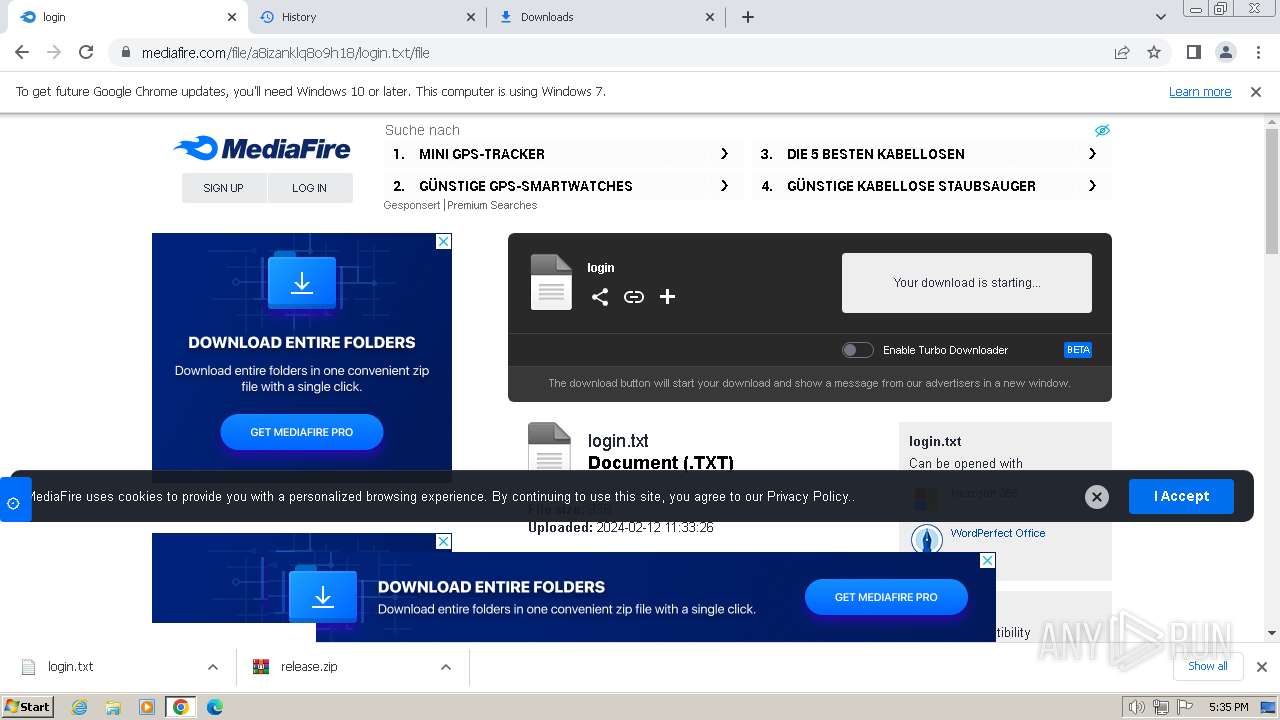This screenshot has width=1280, height=720.
Task: Click GET MEDIAFIRE PRO in the left ad
Action: 302,432
